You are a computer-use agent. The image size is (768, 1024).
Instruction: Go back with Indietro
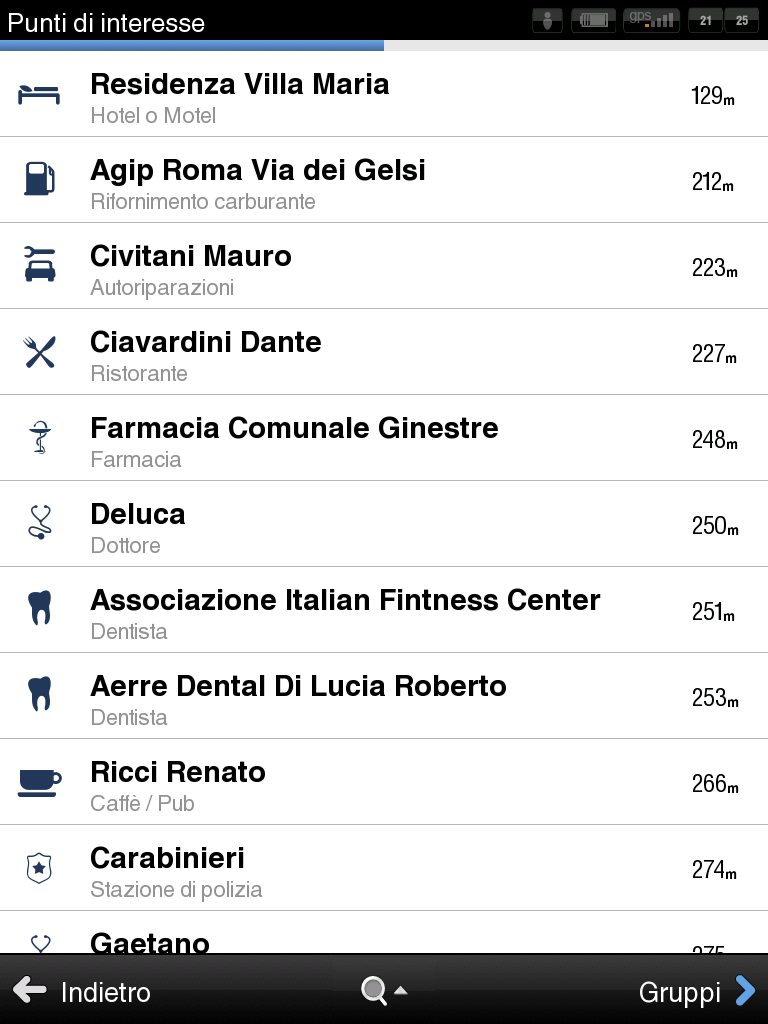click(x=82, y=991)
